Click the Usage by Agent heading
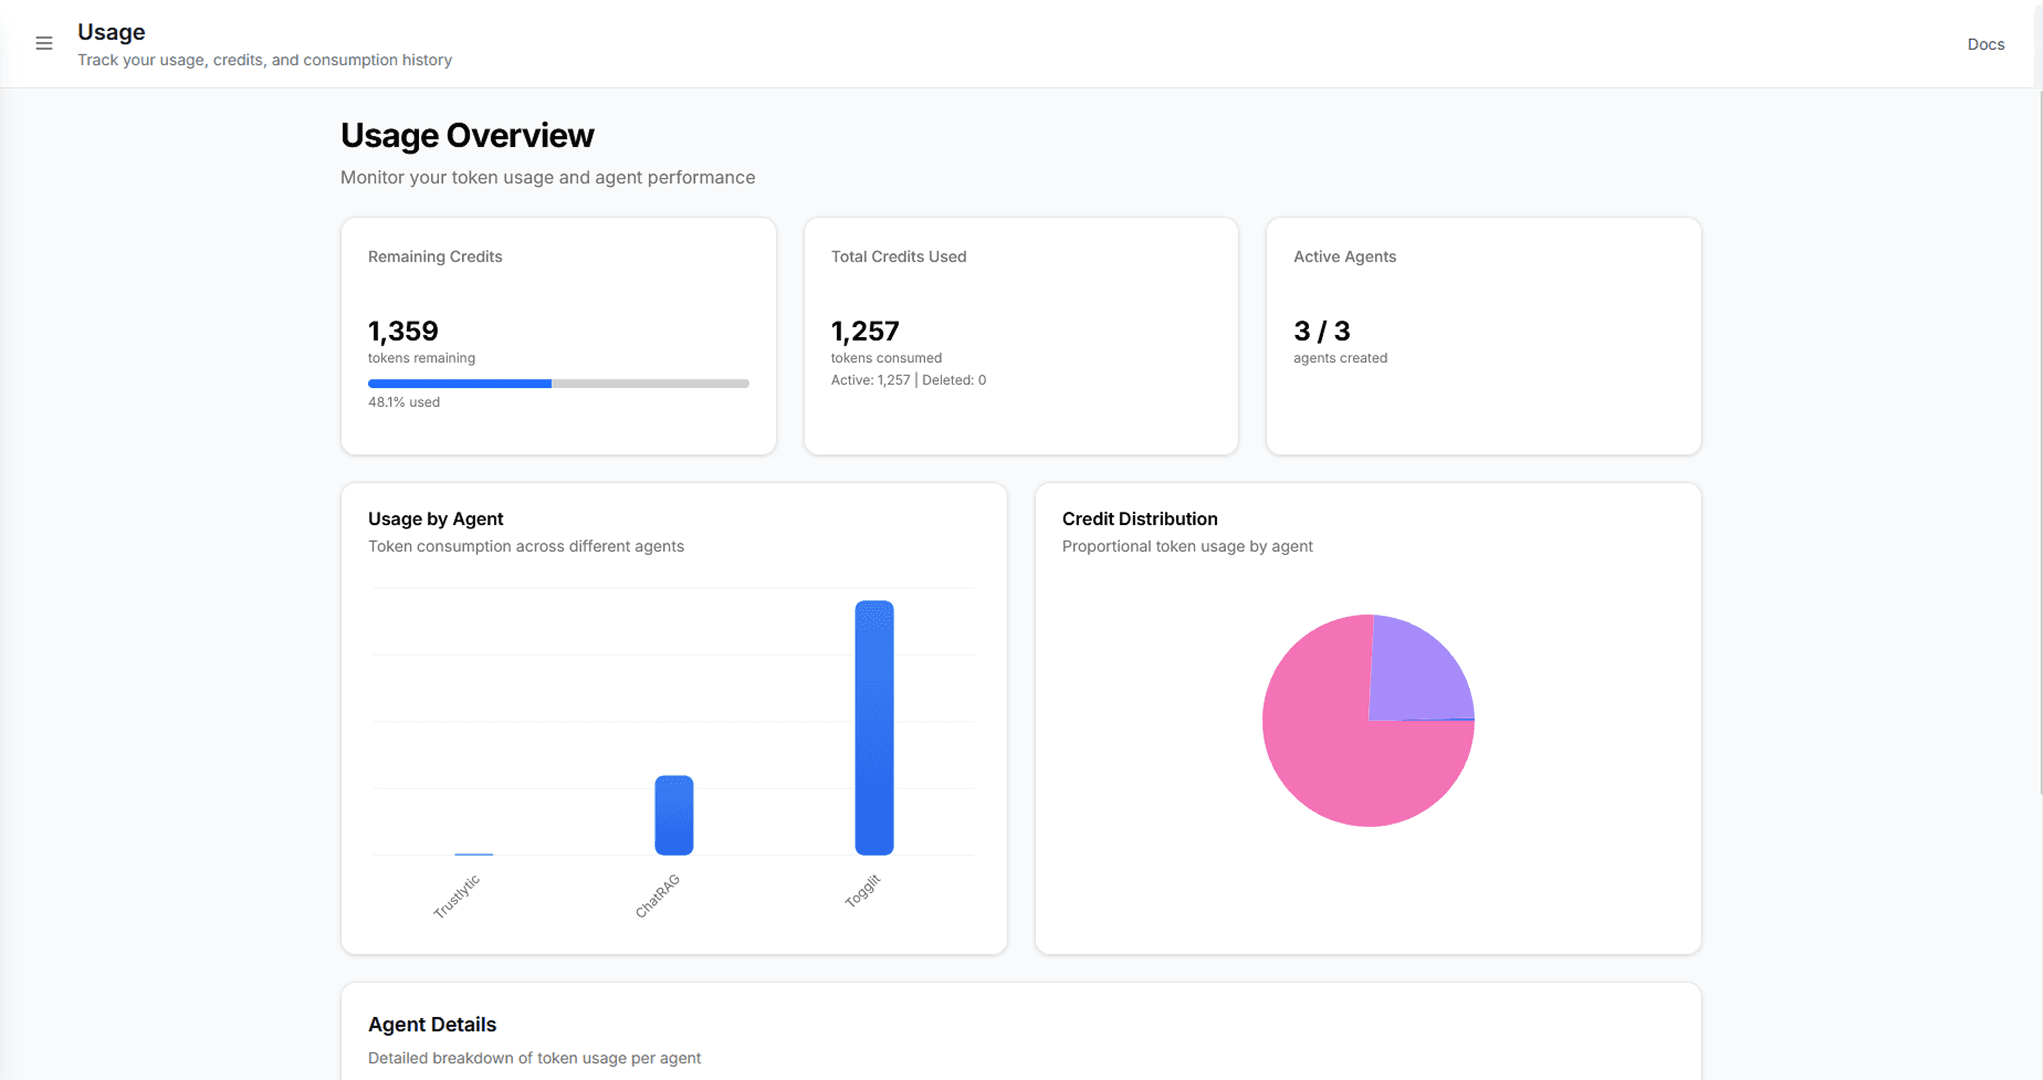Screen dimensions: 2043x1080 pos(435,518)
